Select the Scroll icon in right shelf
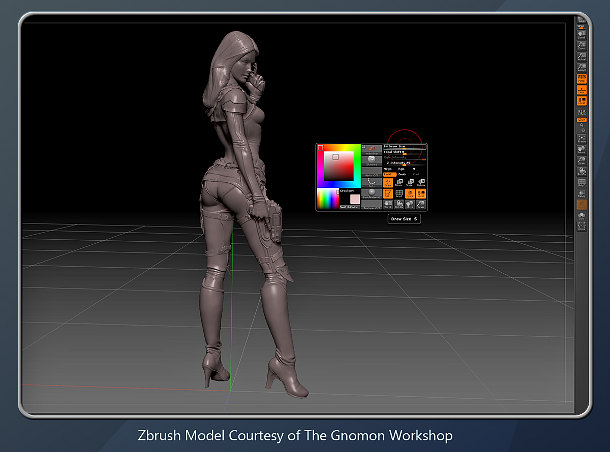This screenshot has width=610, height=452. 582,34
